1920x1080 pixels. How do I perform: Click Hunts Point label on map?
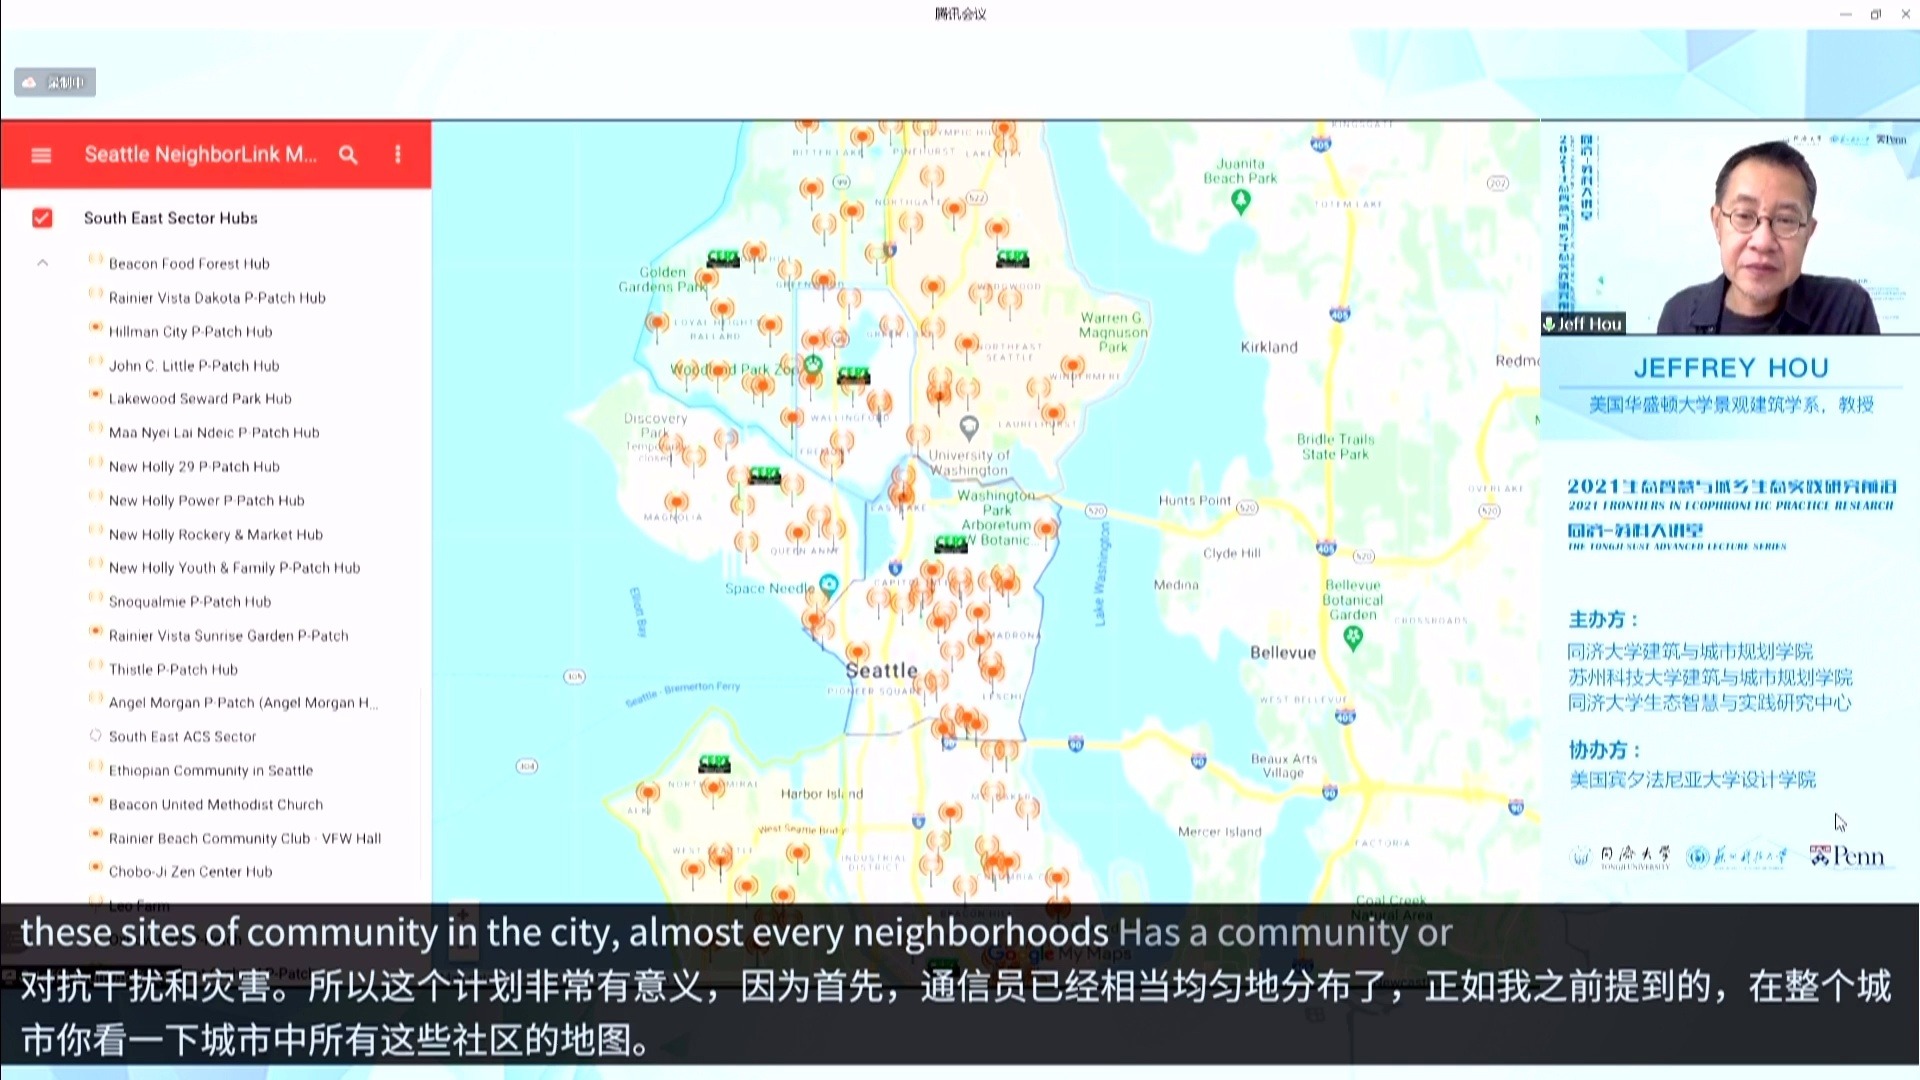1195,500
